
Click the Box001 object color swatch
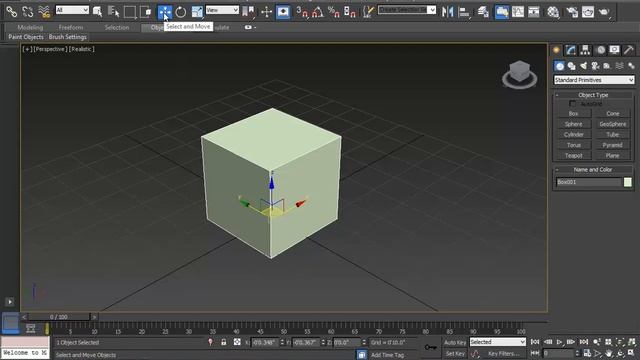pos(627,182)
